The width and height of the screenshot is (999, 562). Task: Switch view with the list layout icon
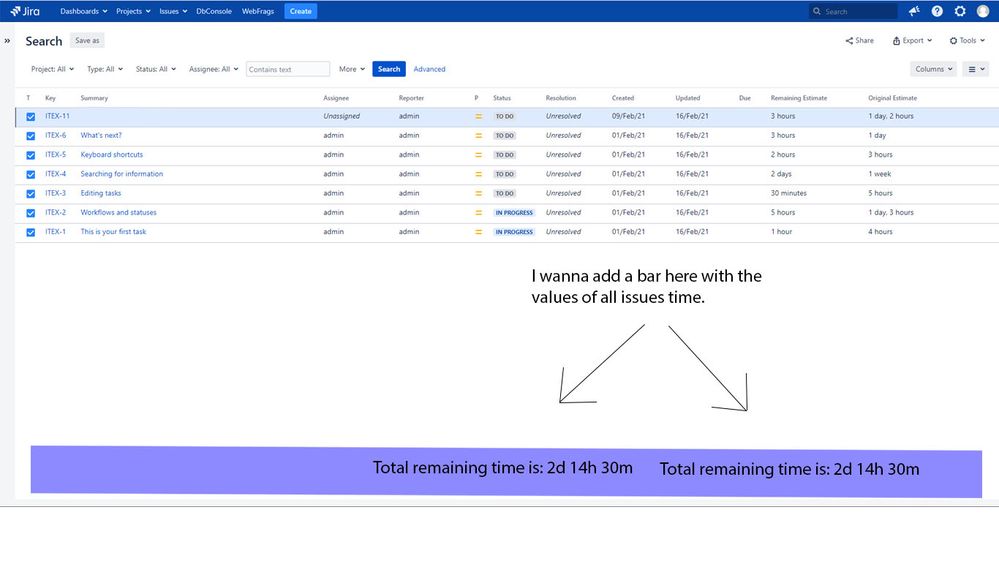point(976,69)
